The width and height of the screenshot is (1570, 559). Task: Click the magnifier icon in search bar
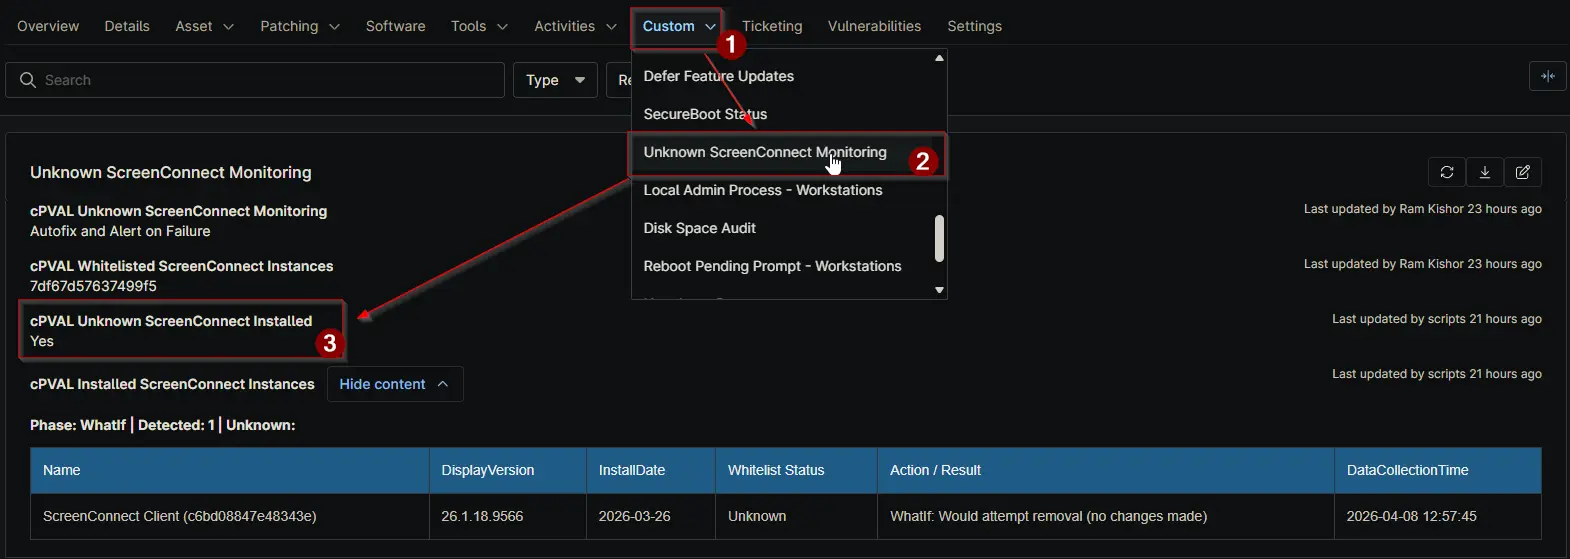point(28,80)
